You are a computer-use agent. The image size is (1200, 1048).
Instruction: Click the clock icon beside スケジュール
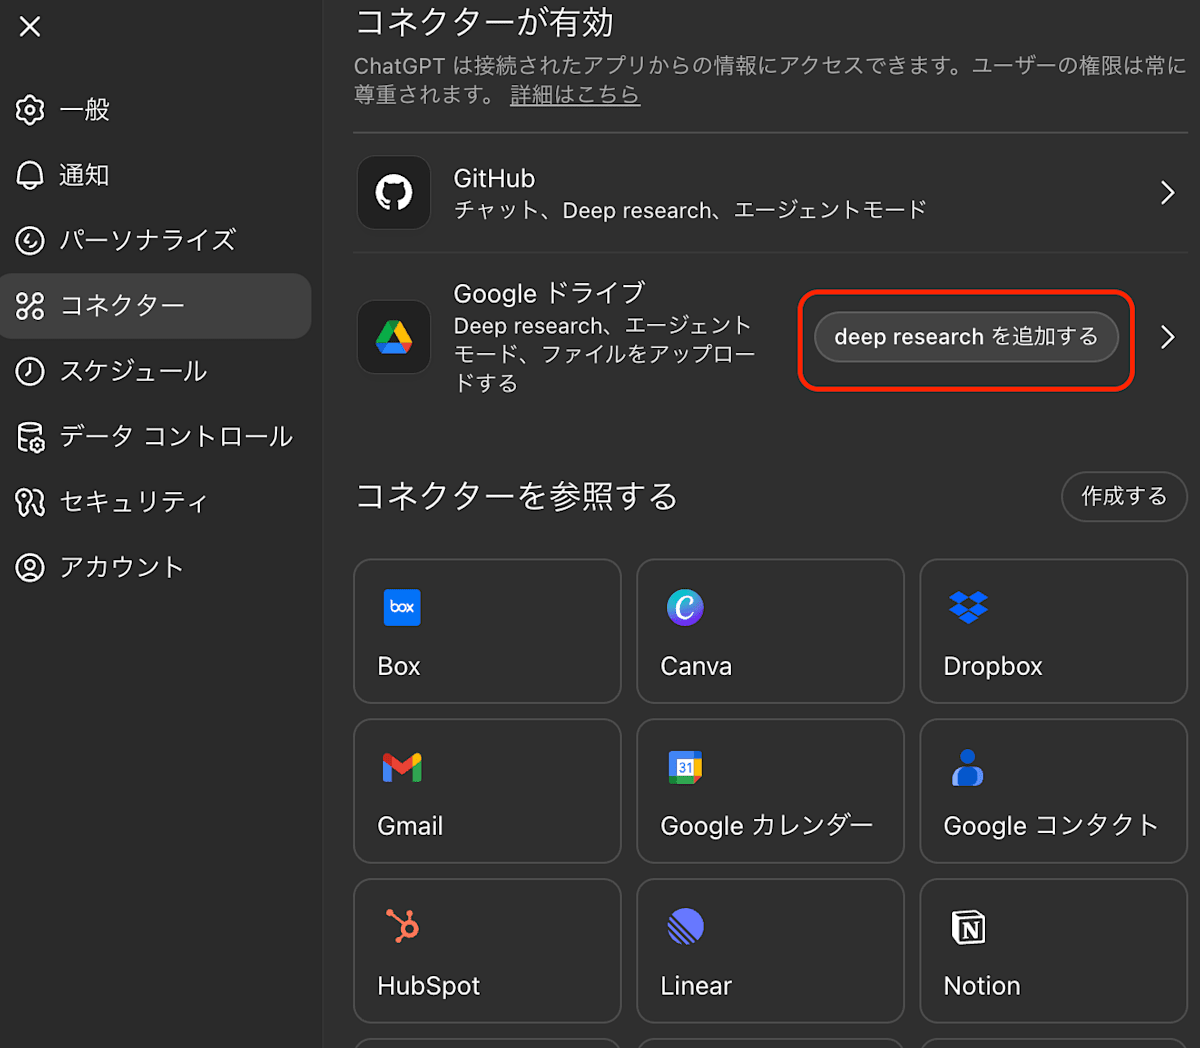[30, 371]
